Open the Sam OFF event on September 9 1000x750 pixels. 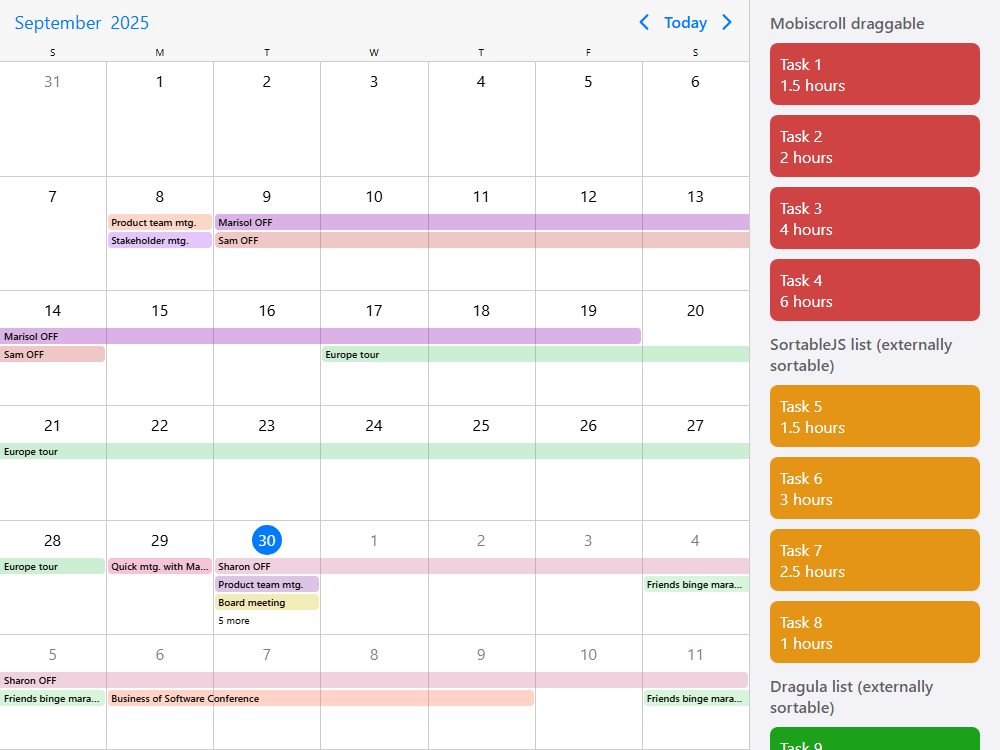[x=480, y=240]
